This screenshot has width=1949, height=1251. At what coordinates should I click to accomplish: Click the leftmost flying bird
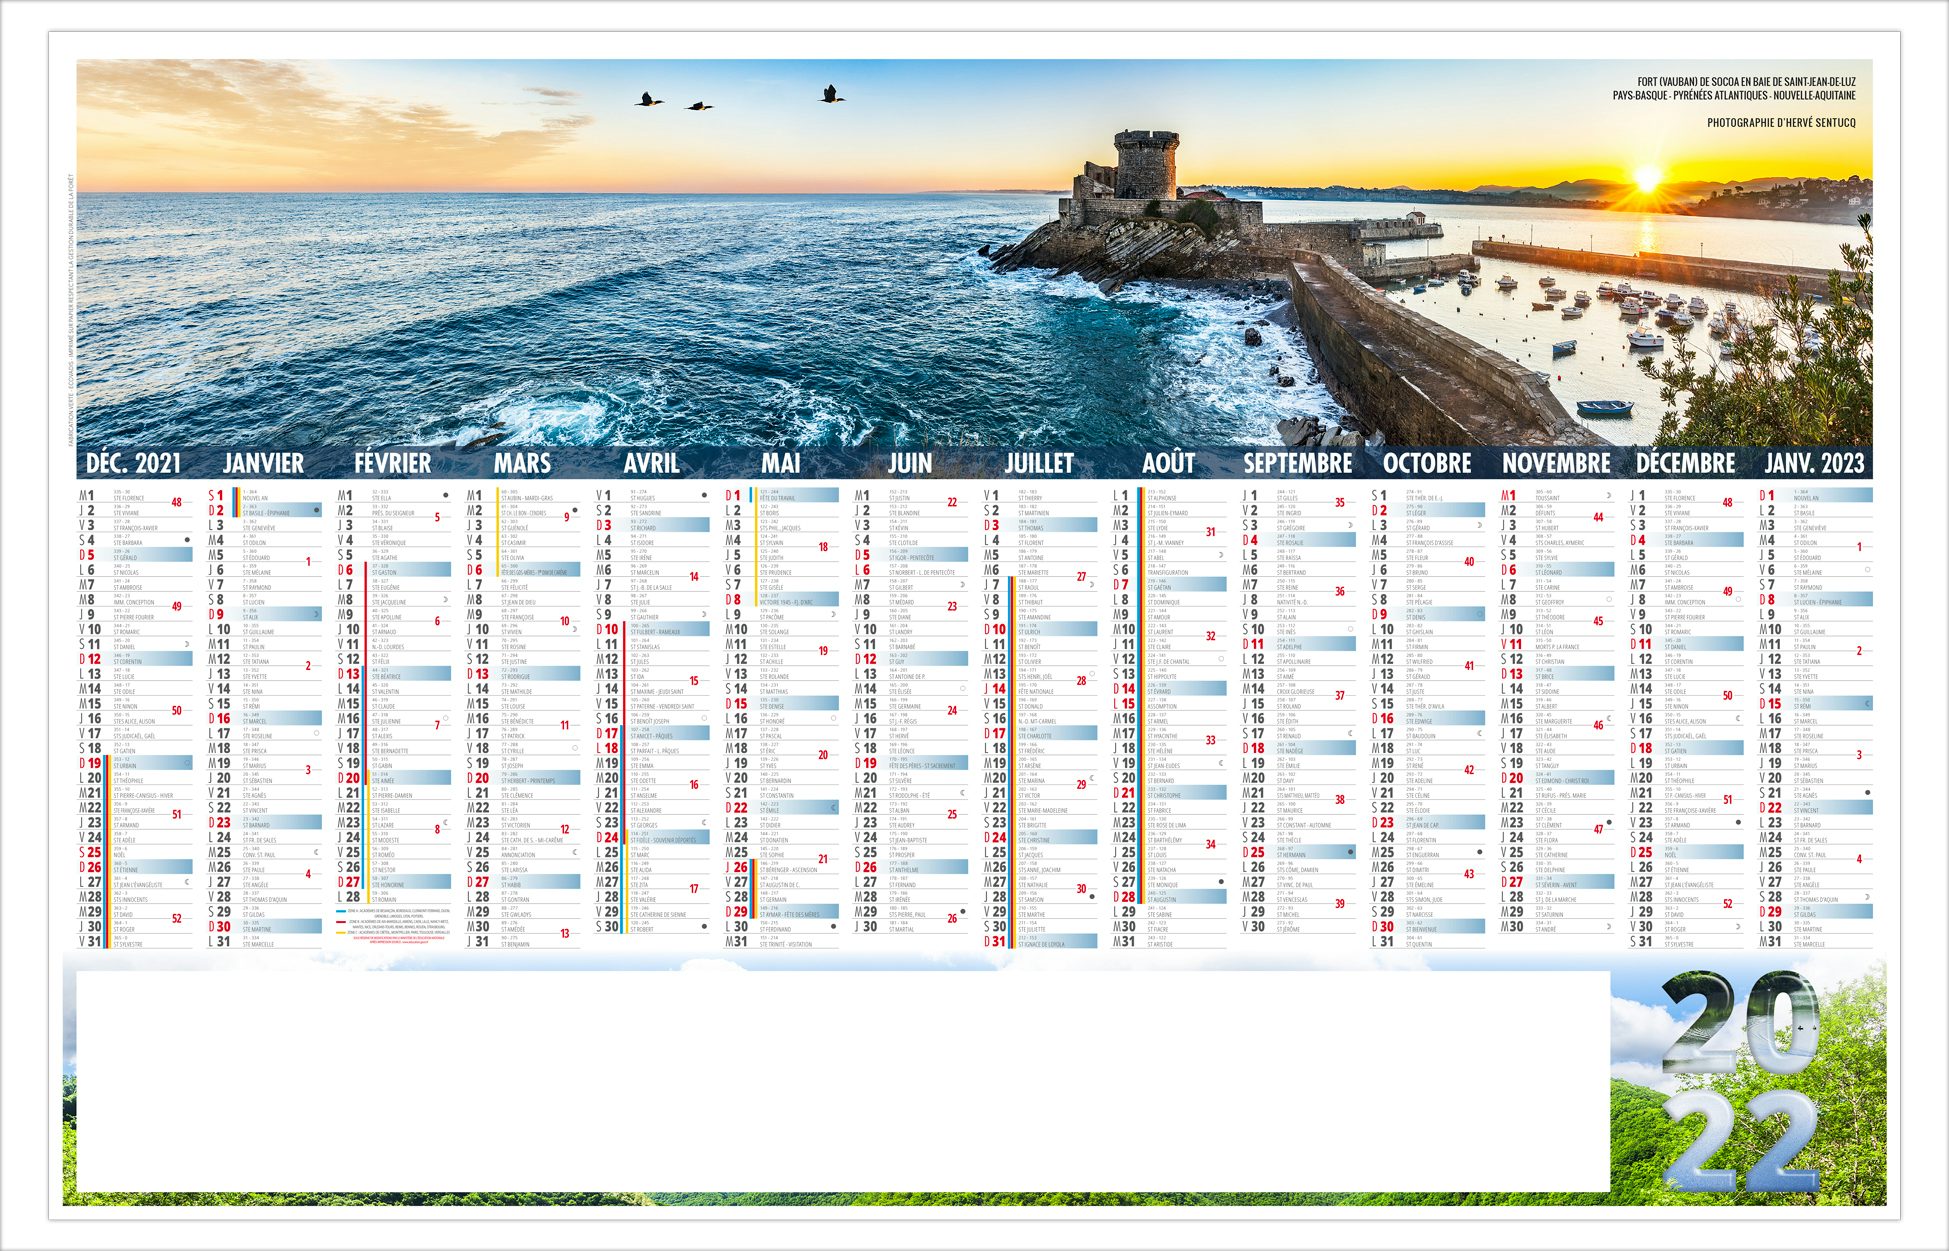coord(649,99)
